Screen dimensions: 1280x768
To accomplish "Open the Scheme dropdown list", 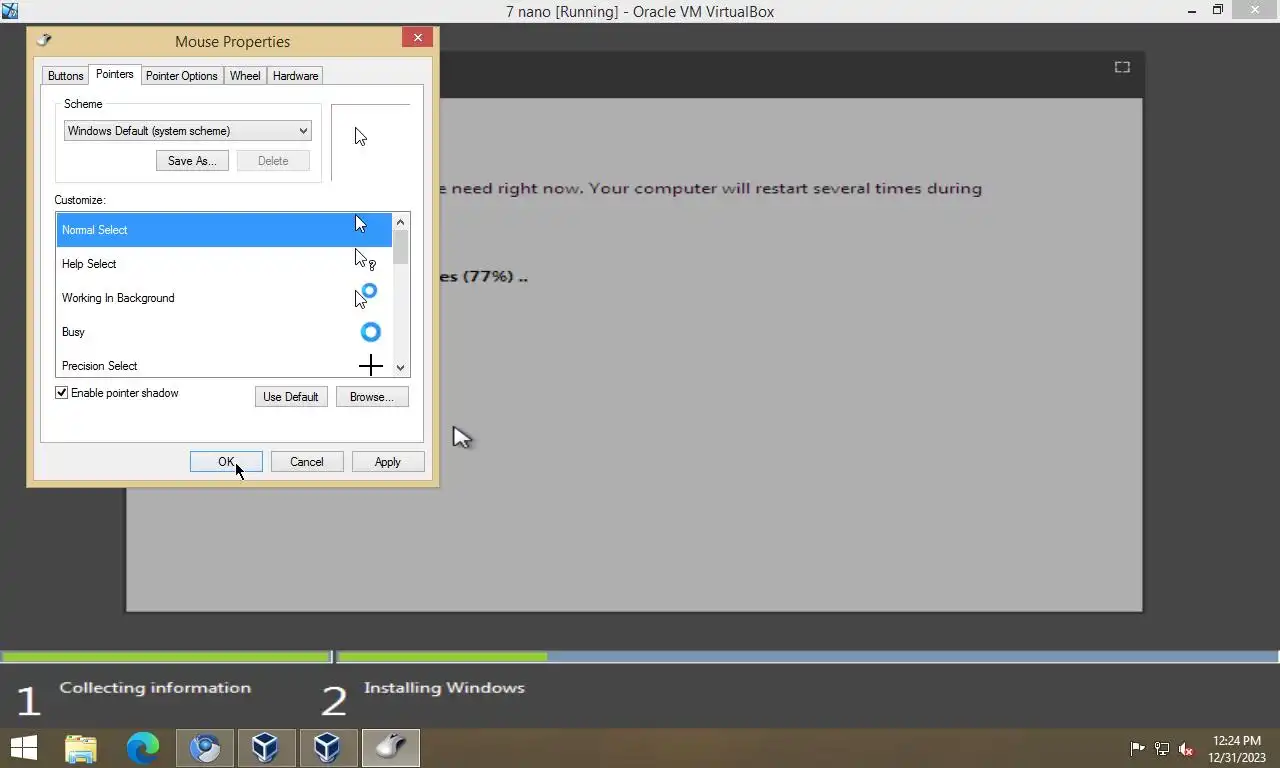I will coord(187,131).
